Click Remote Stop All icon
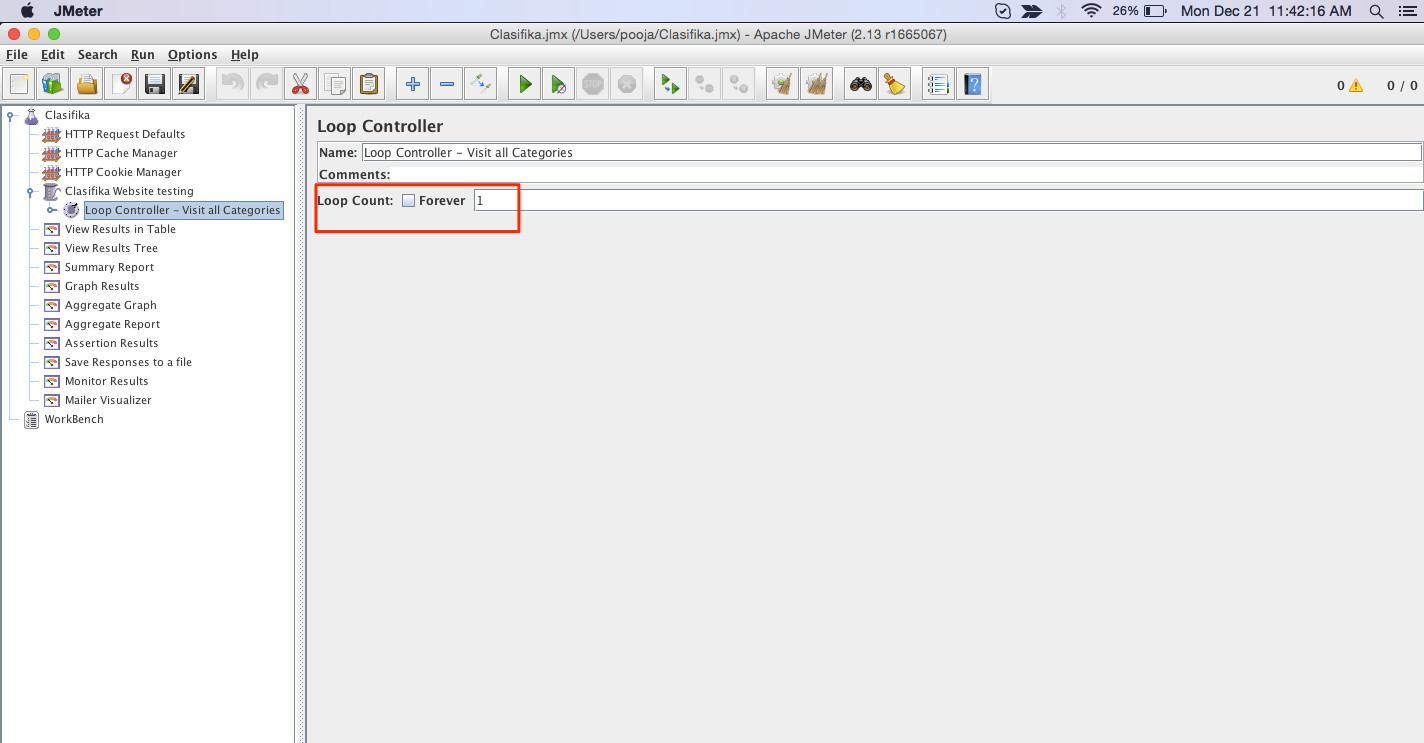The image size is (1424, 743). coord(705,85)
